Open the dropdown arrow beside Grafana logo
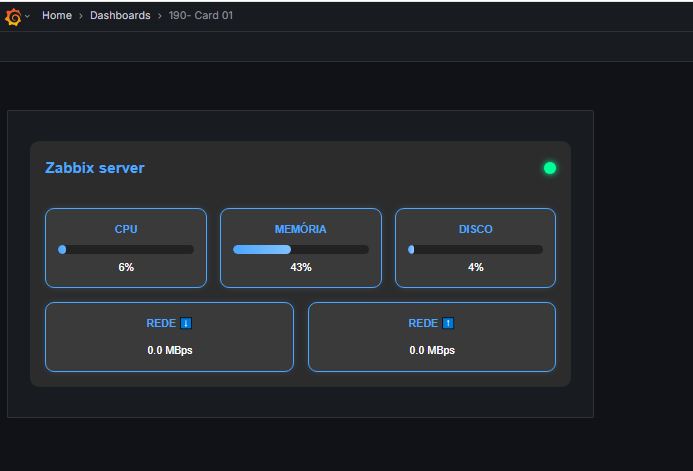Screen dimensions: 693x471 coord(27,16)
